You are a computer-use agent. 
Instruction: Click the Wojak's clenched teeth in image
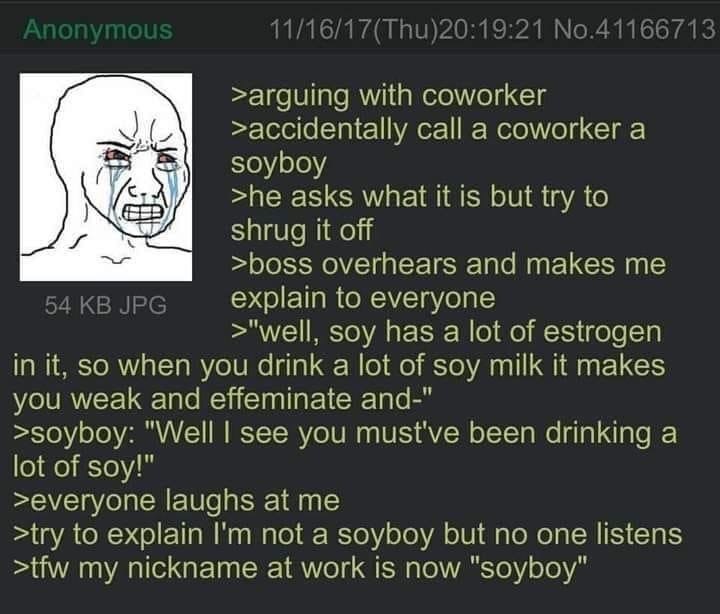141,213
